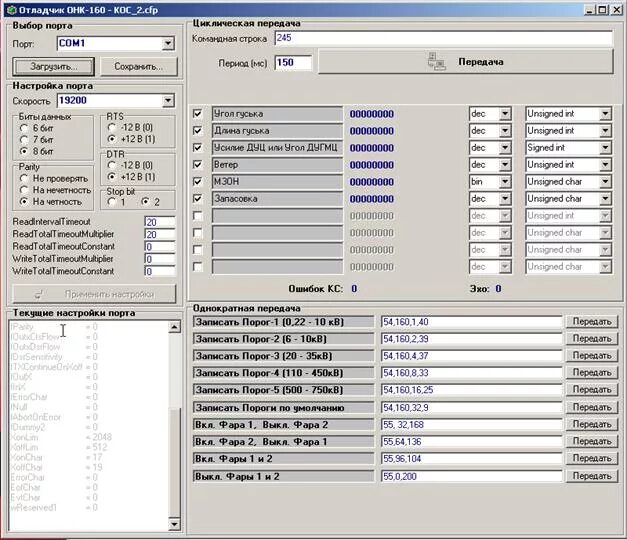627x540 pixels.
Task: Click the ReadIntervalTimeout value field
Action: click(x=160, y=222)
